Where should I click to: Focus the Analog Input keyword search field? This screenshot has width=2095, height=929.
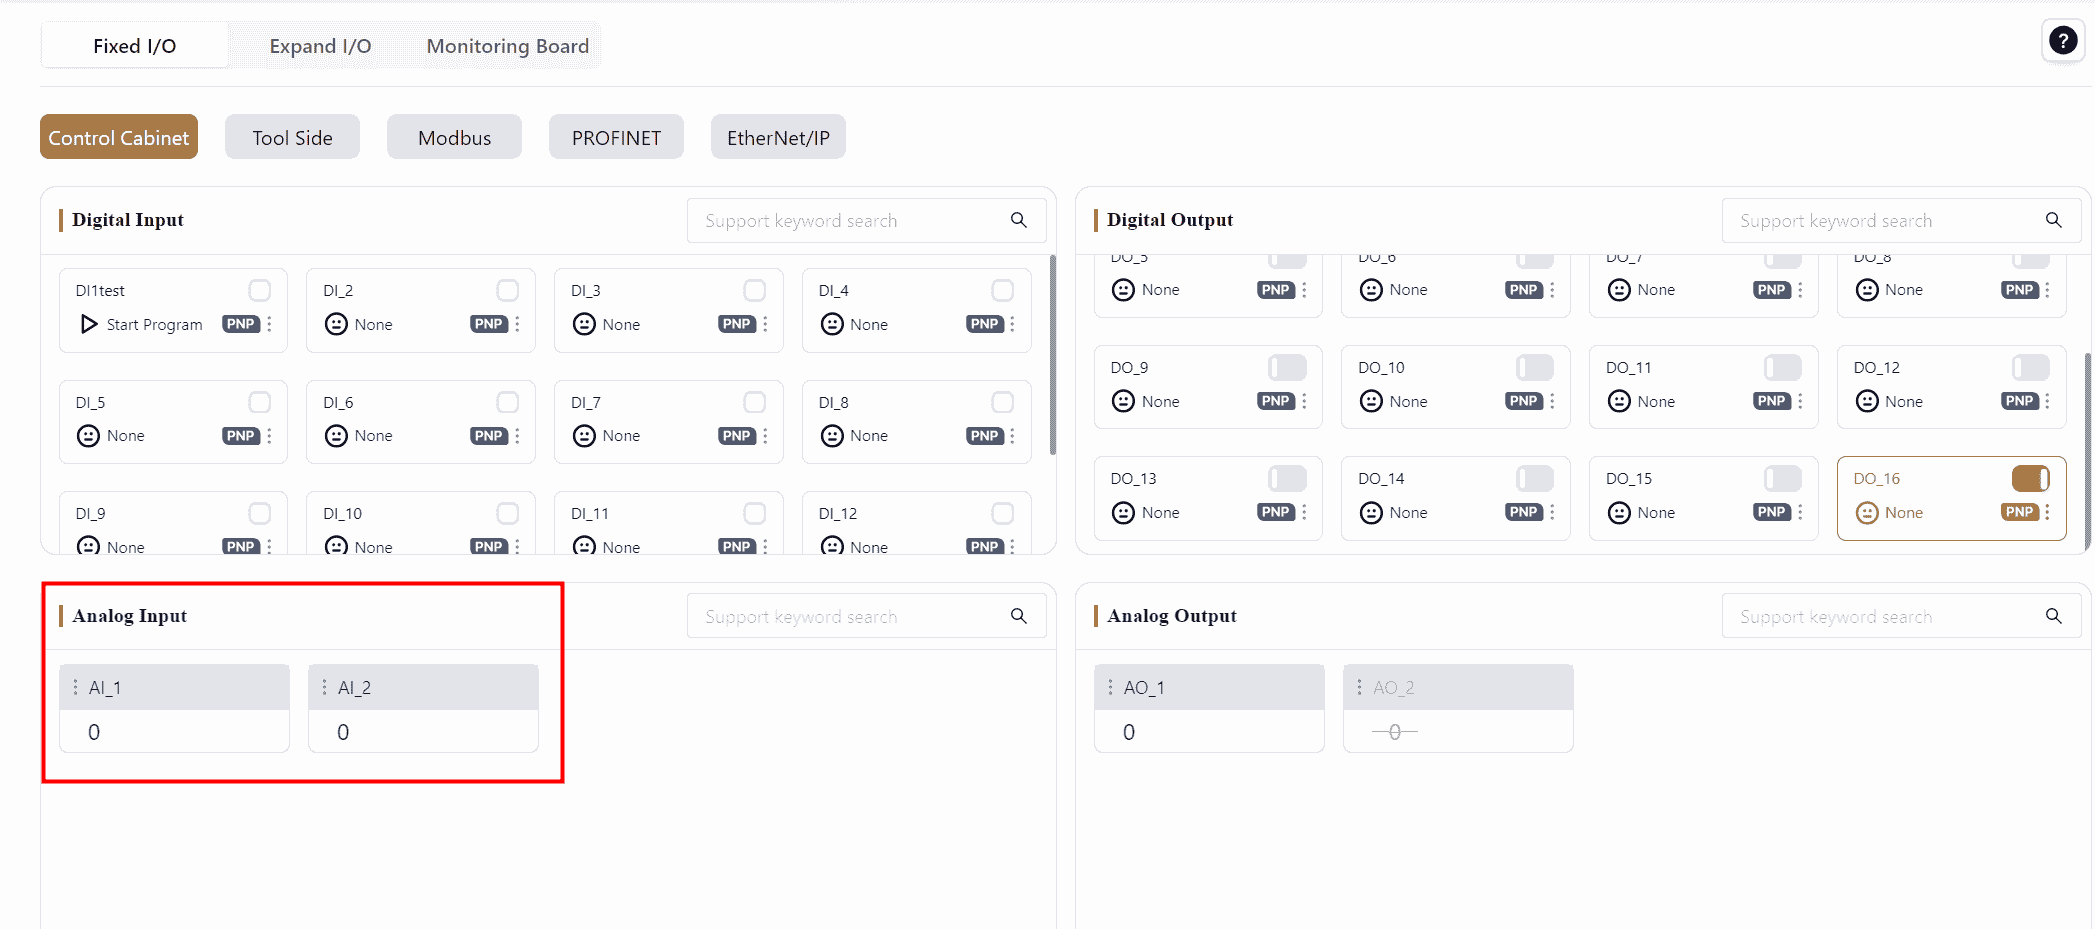coord(850,617)
